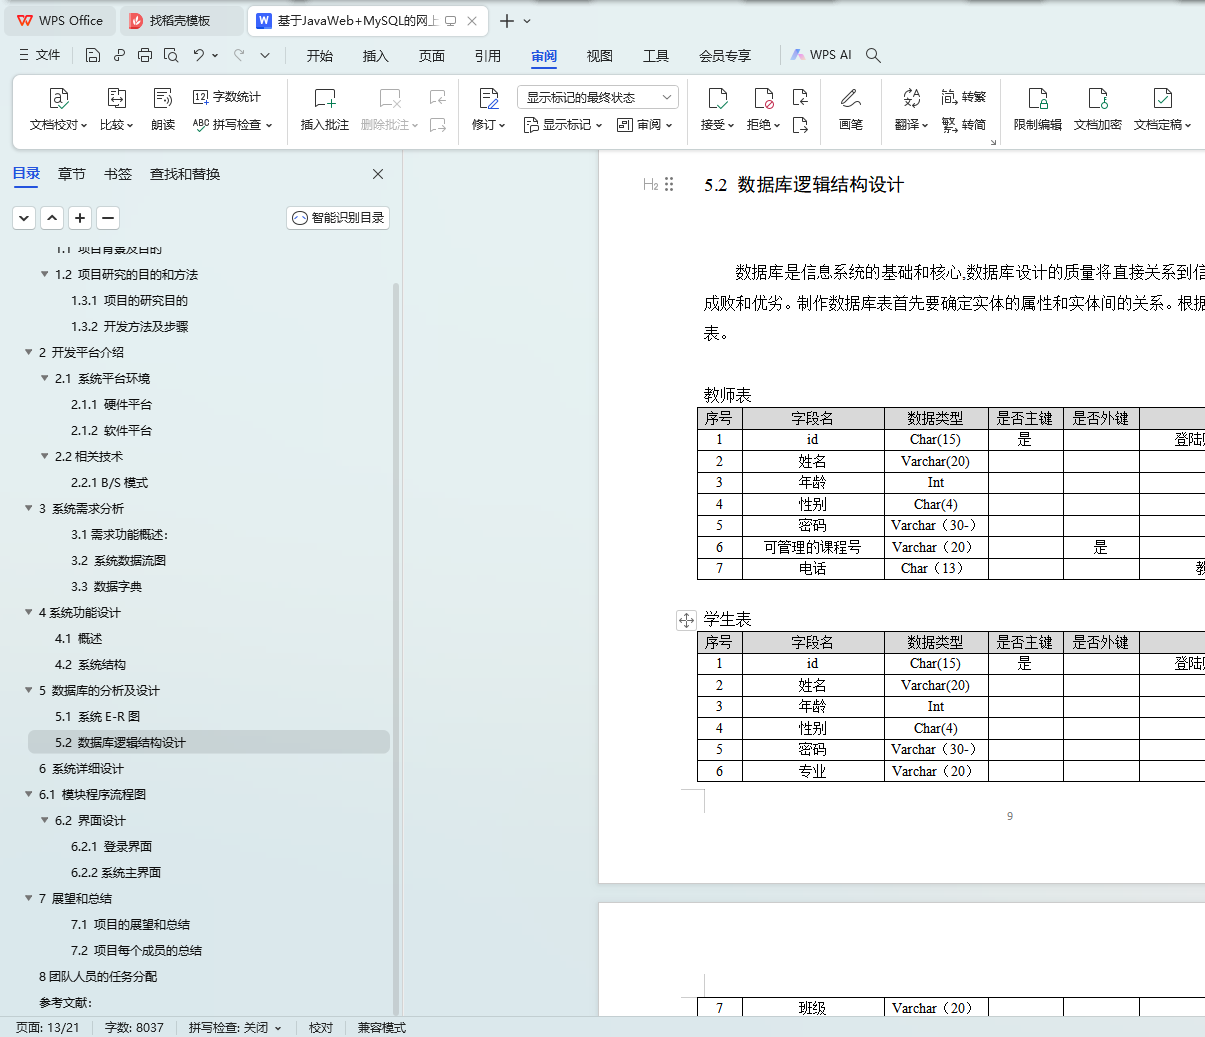Open 字数统计 word count

227,97
